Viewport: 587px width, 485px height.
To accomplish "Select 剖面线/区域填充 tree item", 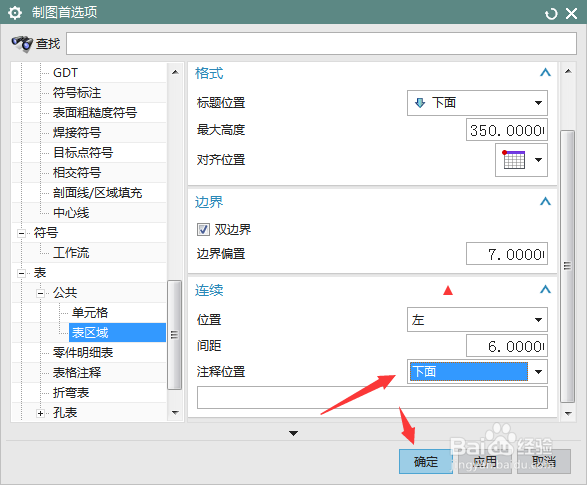I will (x=97, y=193).
